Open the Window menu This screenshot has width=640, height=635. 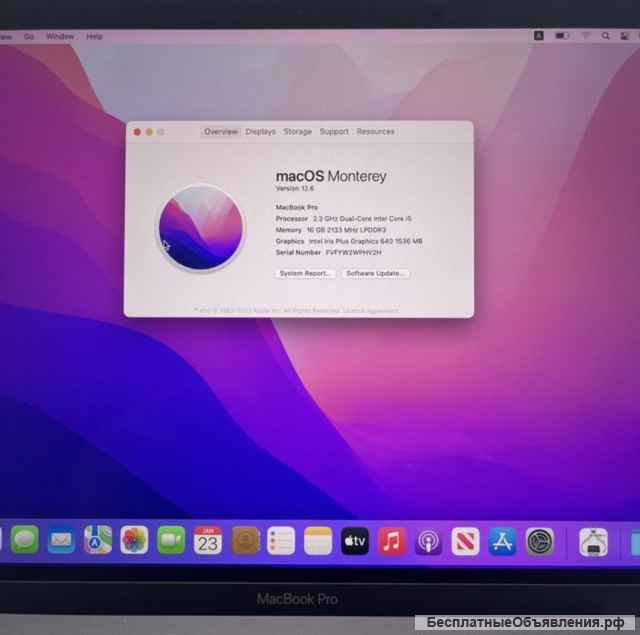(x=60, y=36)
